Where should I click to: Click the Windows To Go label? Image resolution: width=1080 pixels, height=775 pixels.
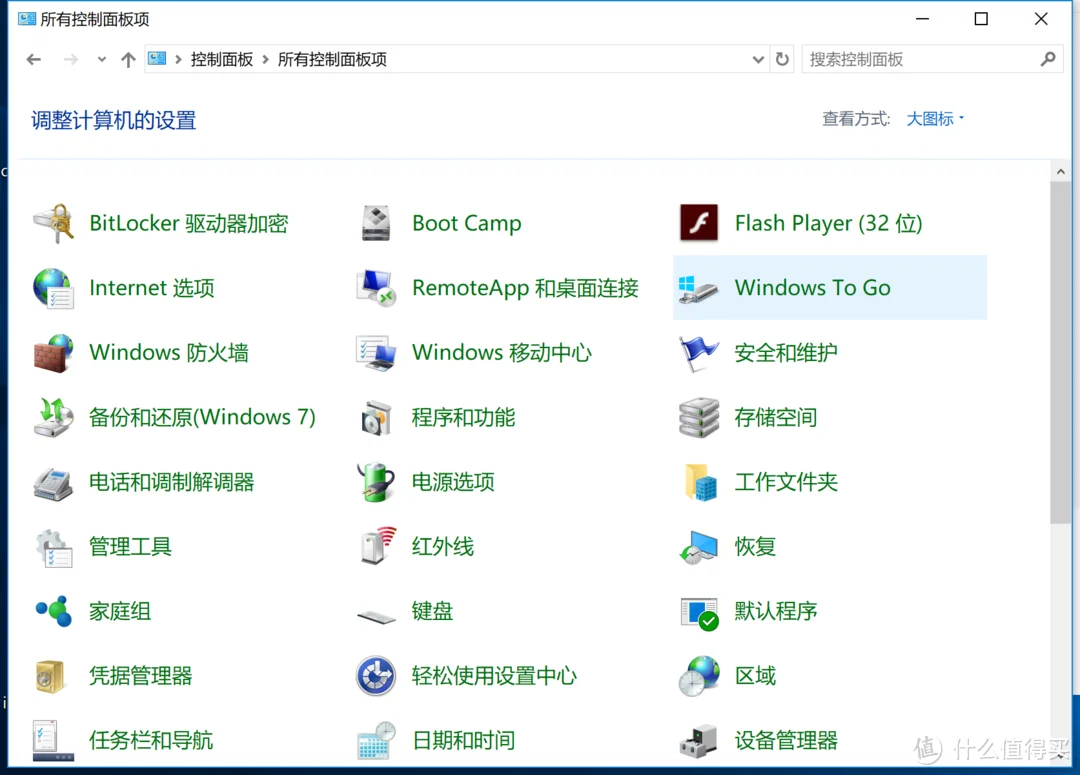pyautogui.click(x=812, y=288)
